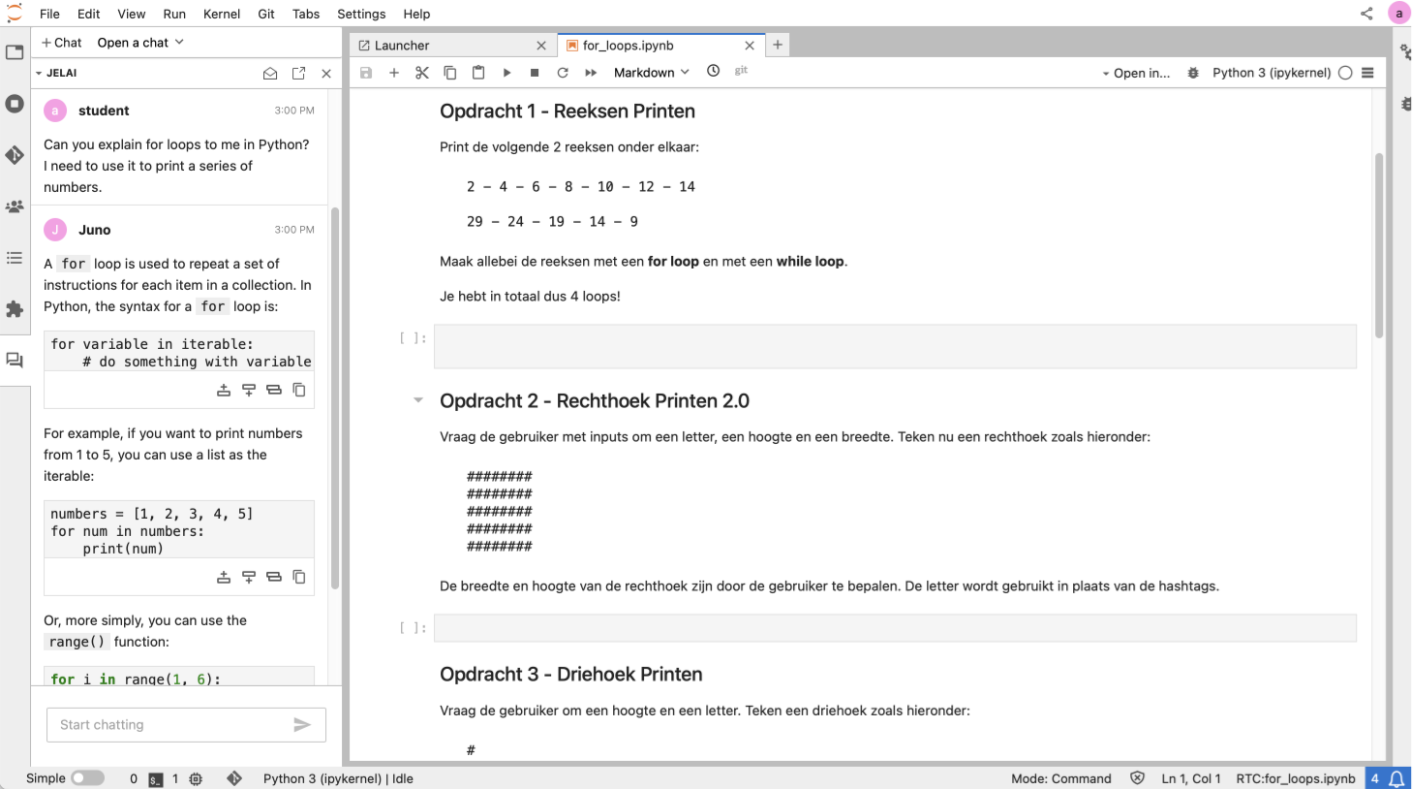Save the notebook with the disk icon

pyautogui.click(x=366, y=73)
